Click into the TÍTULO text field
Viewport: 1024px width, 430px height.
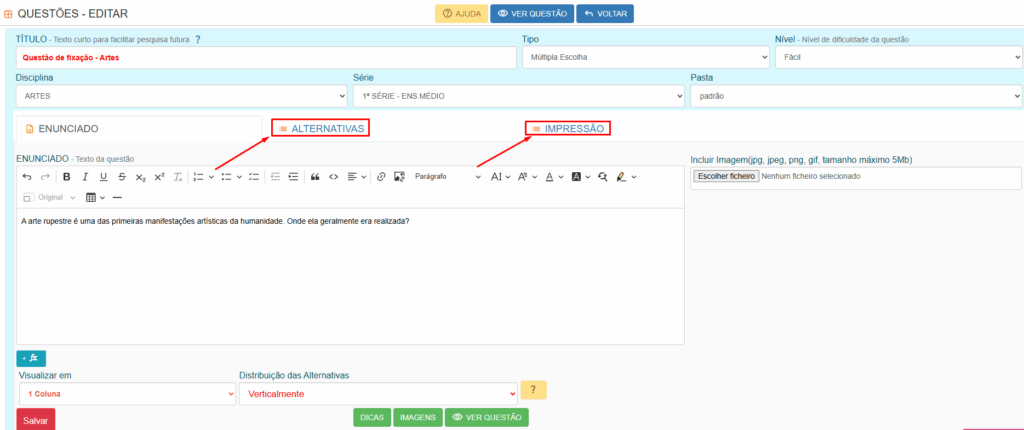point(266,58)
